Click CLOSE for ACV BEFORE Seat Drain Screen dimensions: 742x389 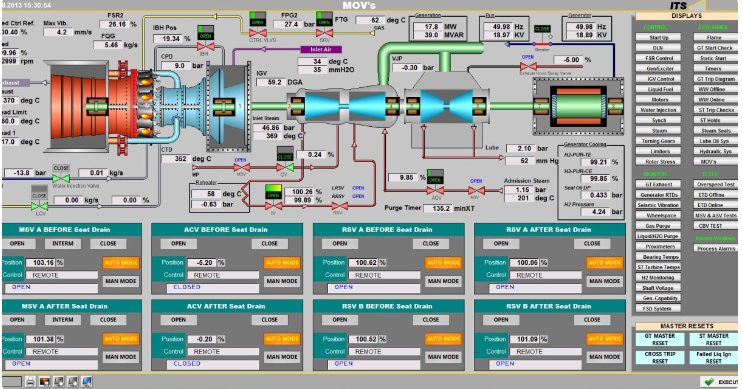(x=269, y=244)
